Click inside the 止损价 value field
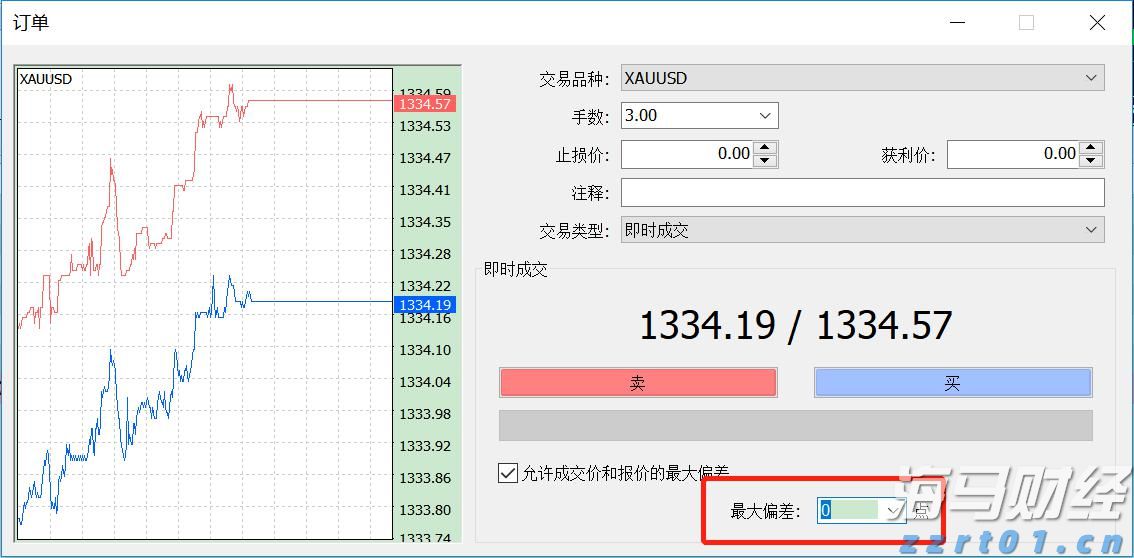Image resolution: width=1134 pixels, height=558 pixels. [686, 154]
